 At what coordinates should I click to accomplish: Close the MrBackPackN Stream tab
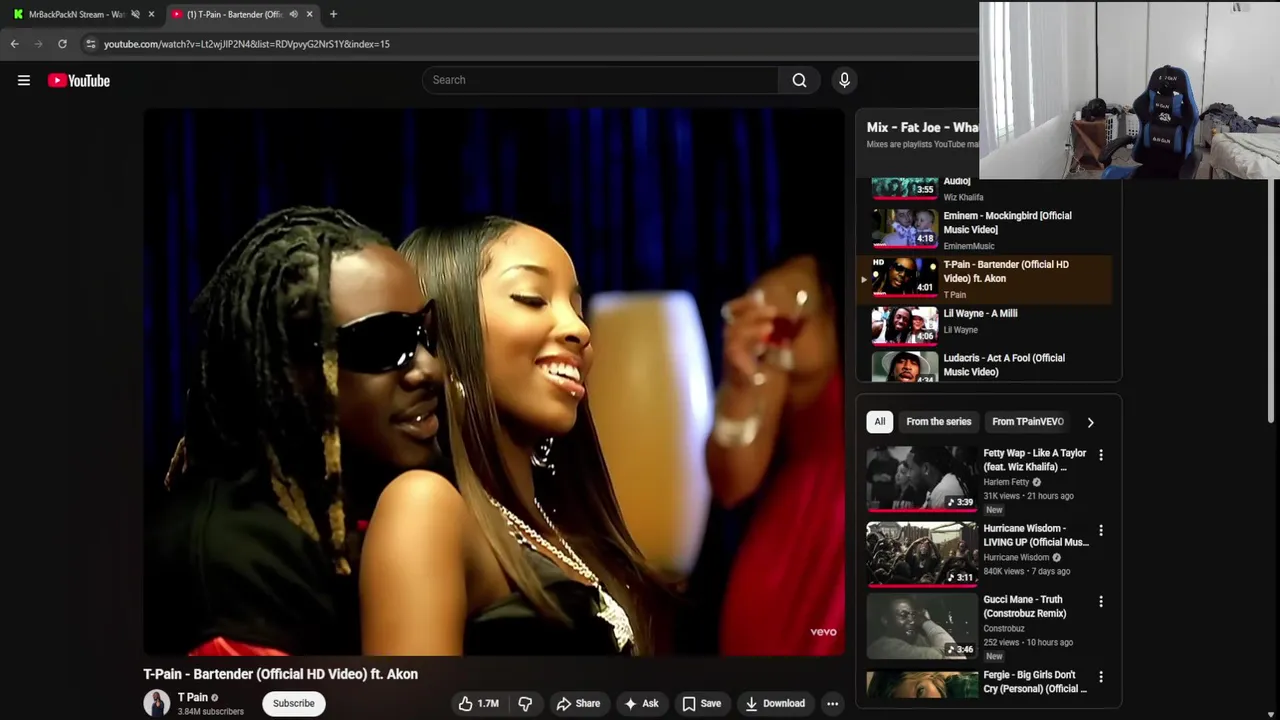(x=151, y=14)
